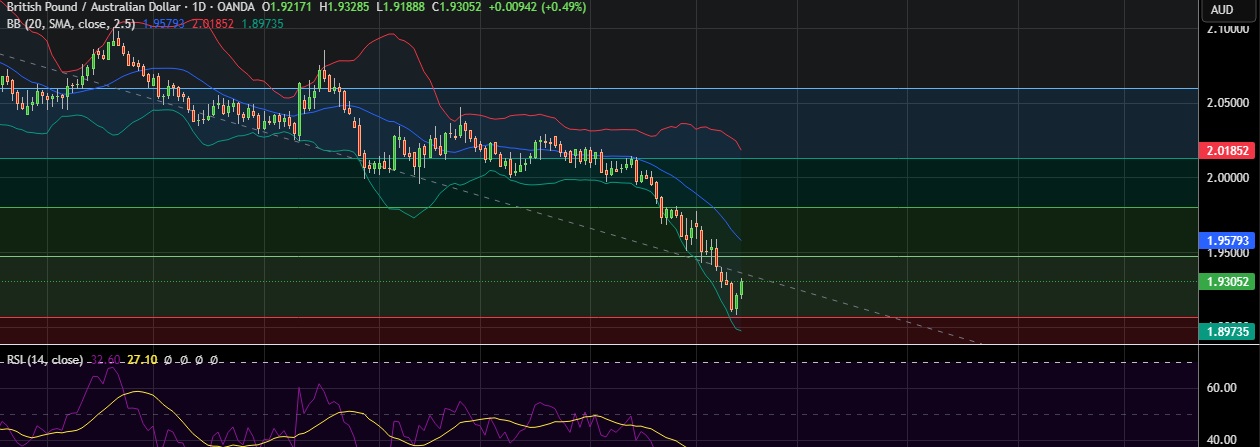Click the red 2.01852 upper band price label

tap(1226, 150)
